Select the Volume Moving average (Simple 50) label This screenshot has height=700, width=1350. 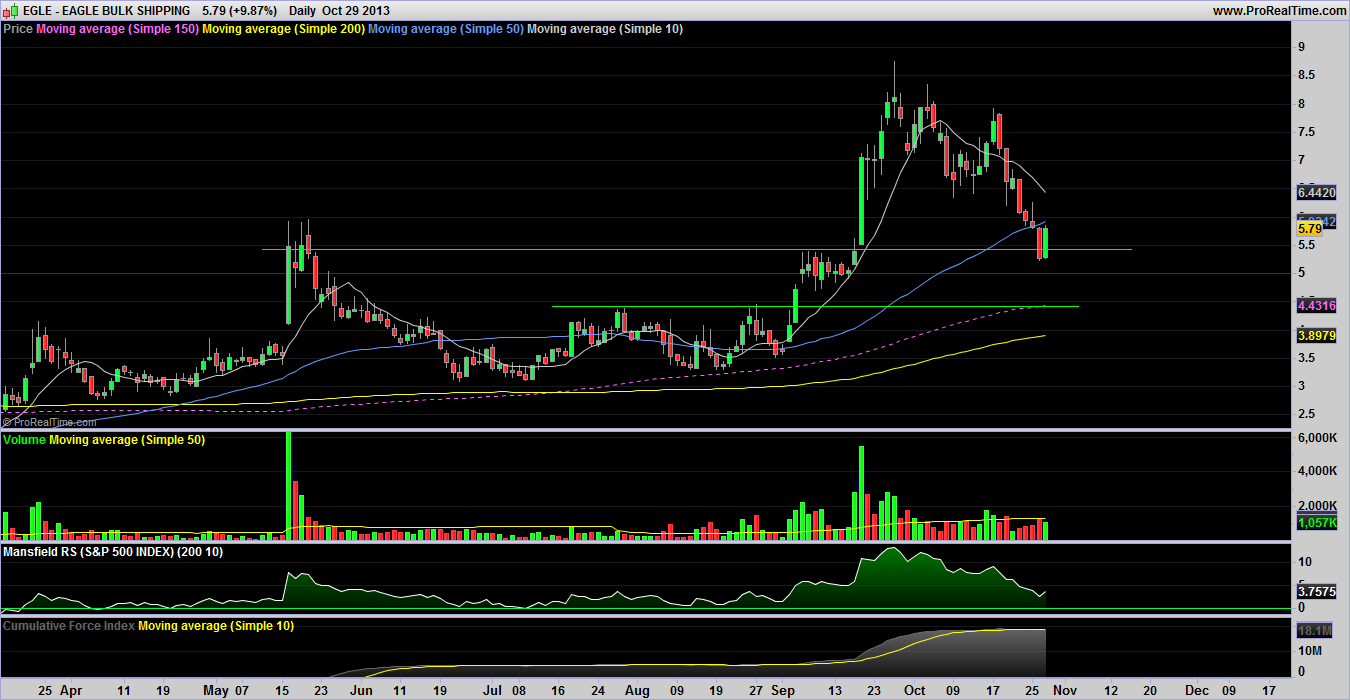click(127, 440)
